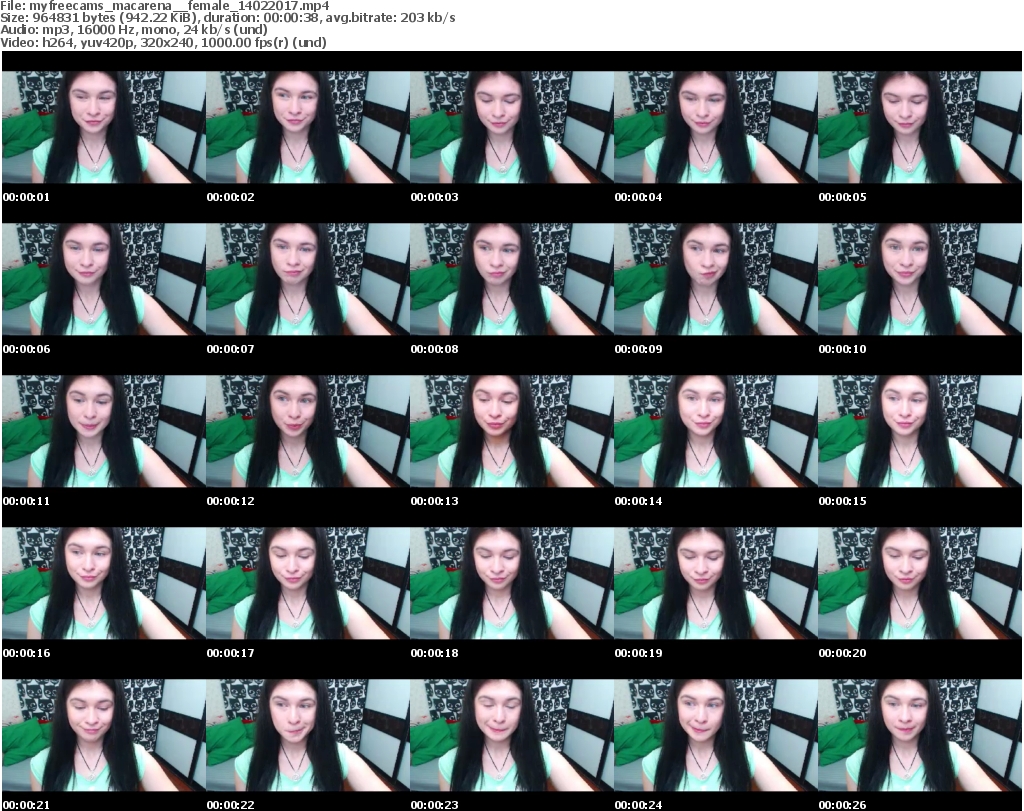Pick the thumbnail for timestamp 00:00:04
The image size is (1024, 811).
click(716, 127)
